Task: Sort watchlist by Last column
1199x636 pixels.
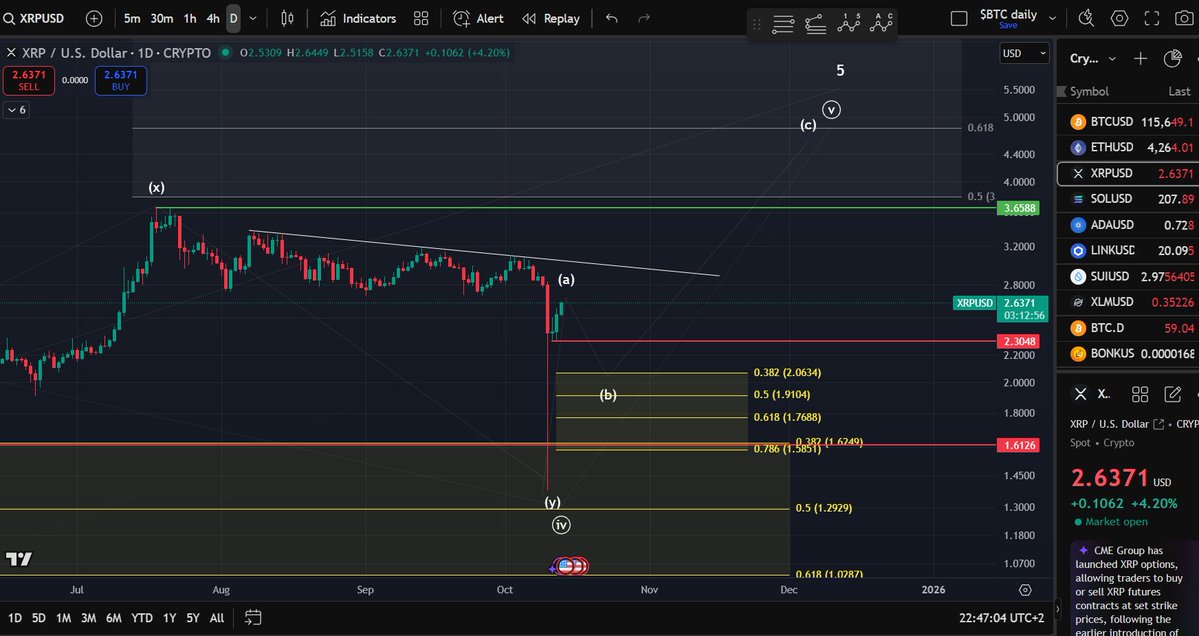Action: pyautogui.click(x=1179, y=91)
